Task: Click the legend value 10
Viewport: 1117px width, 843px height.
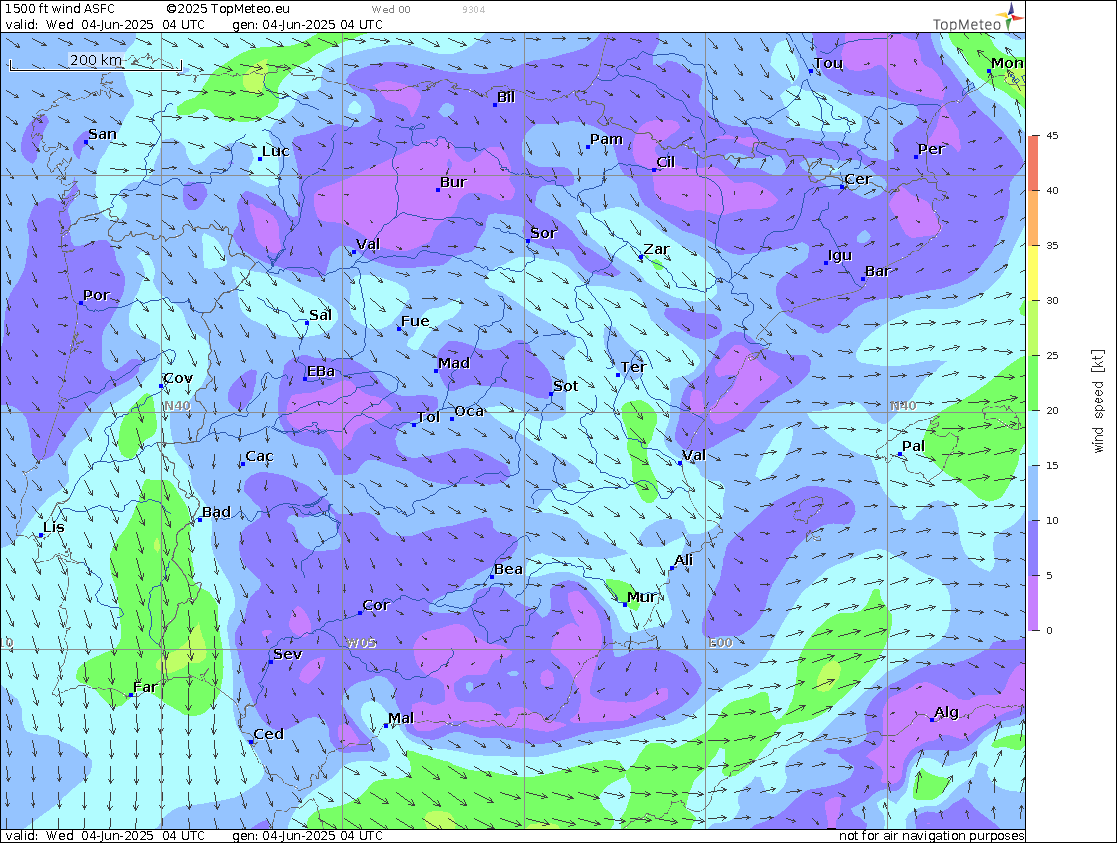Action: click(x=1052, y=520)
